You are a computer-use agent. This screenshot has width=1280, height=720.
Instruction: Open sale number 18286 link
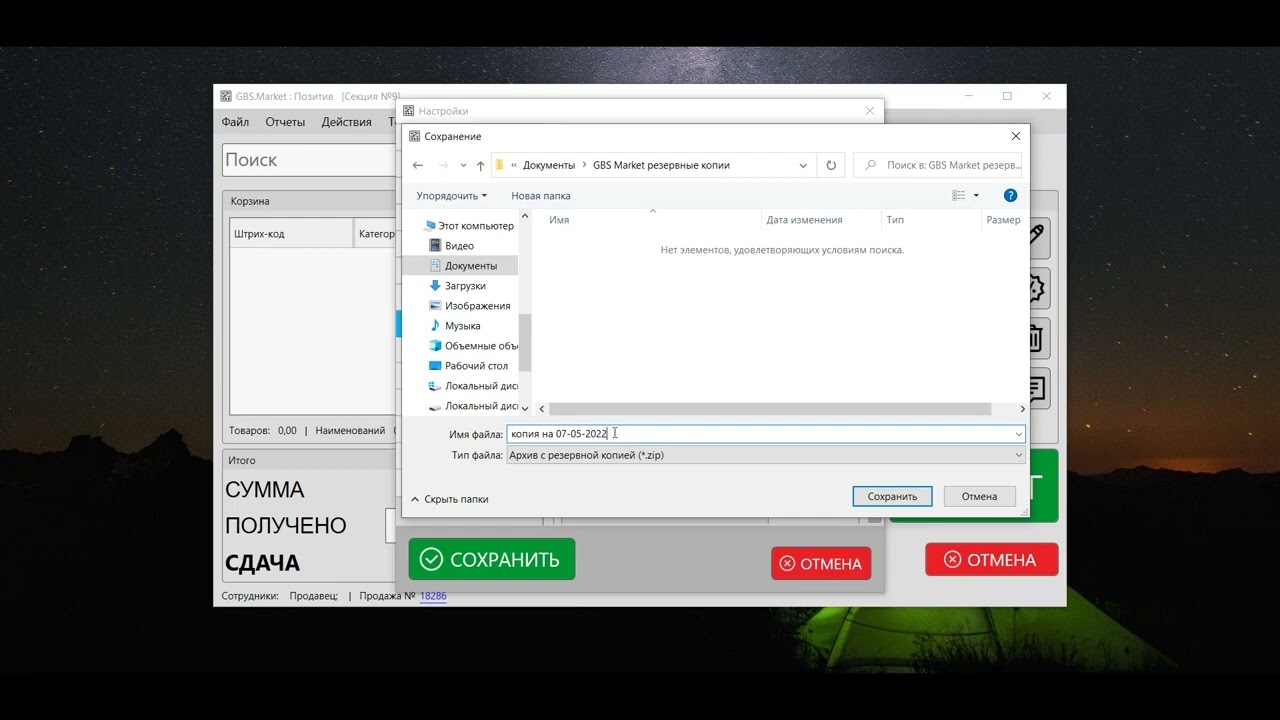coord(433,596)
